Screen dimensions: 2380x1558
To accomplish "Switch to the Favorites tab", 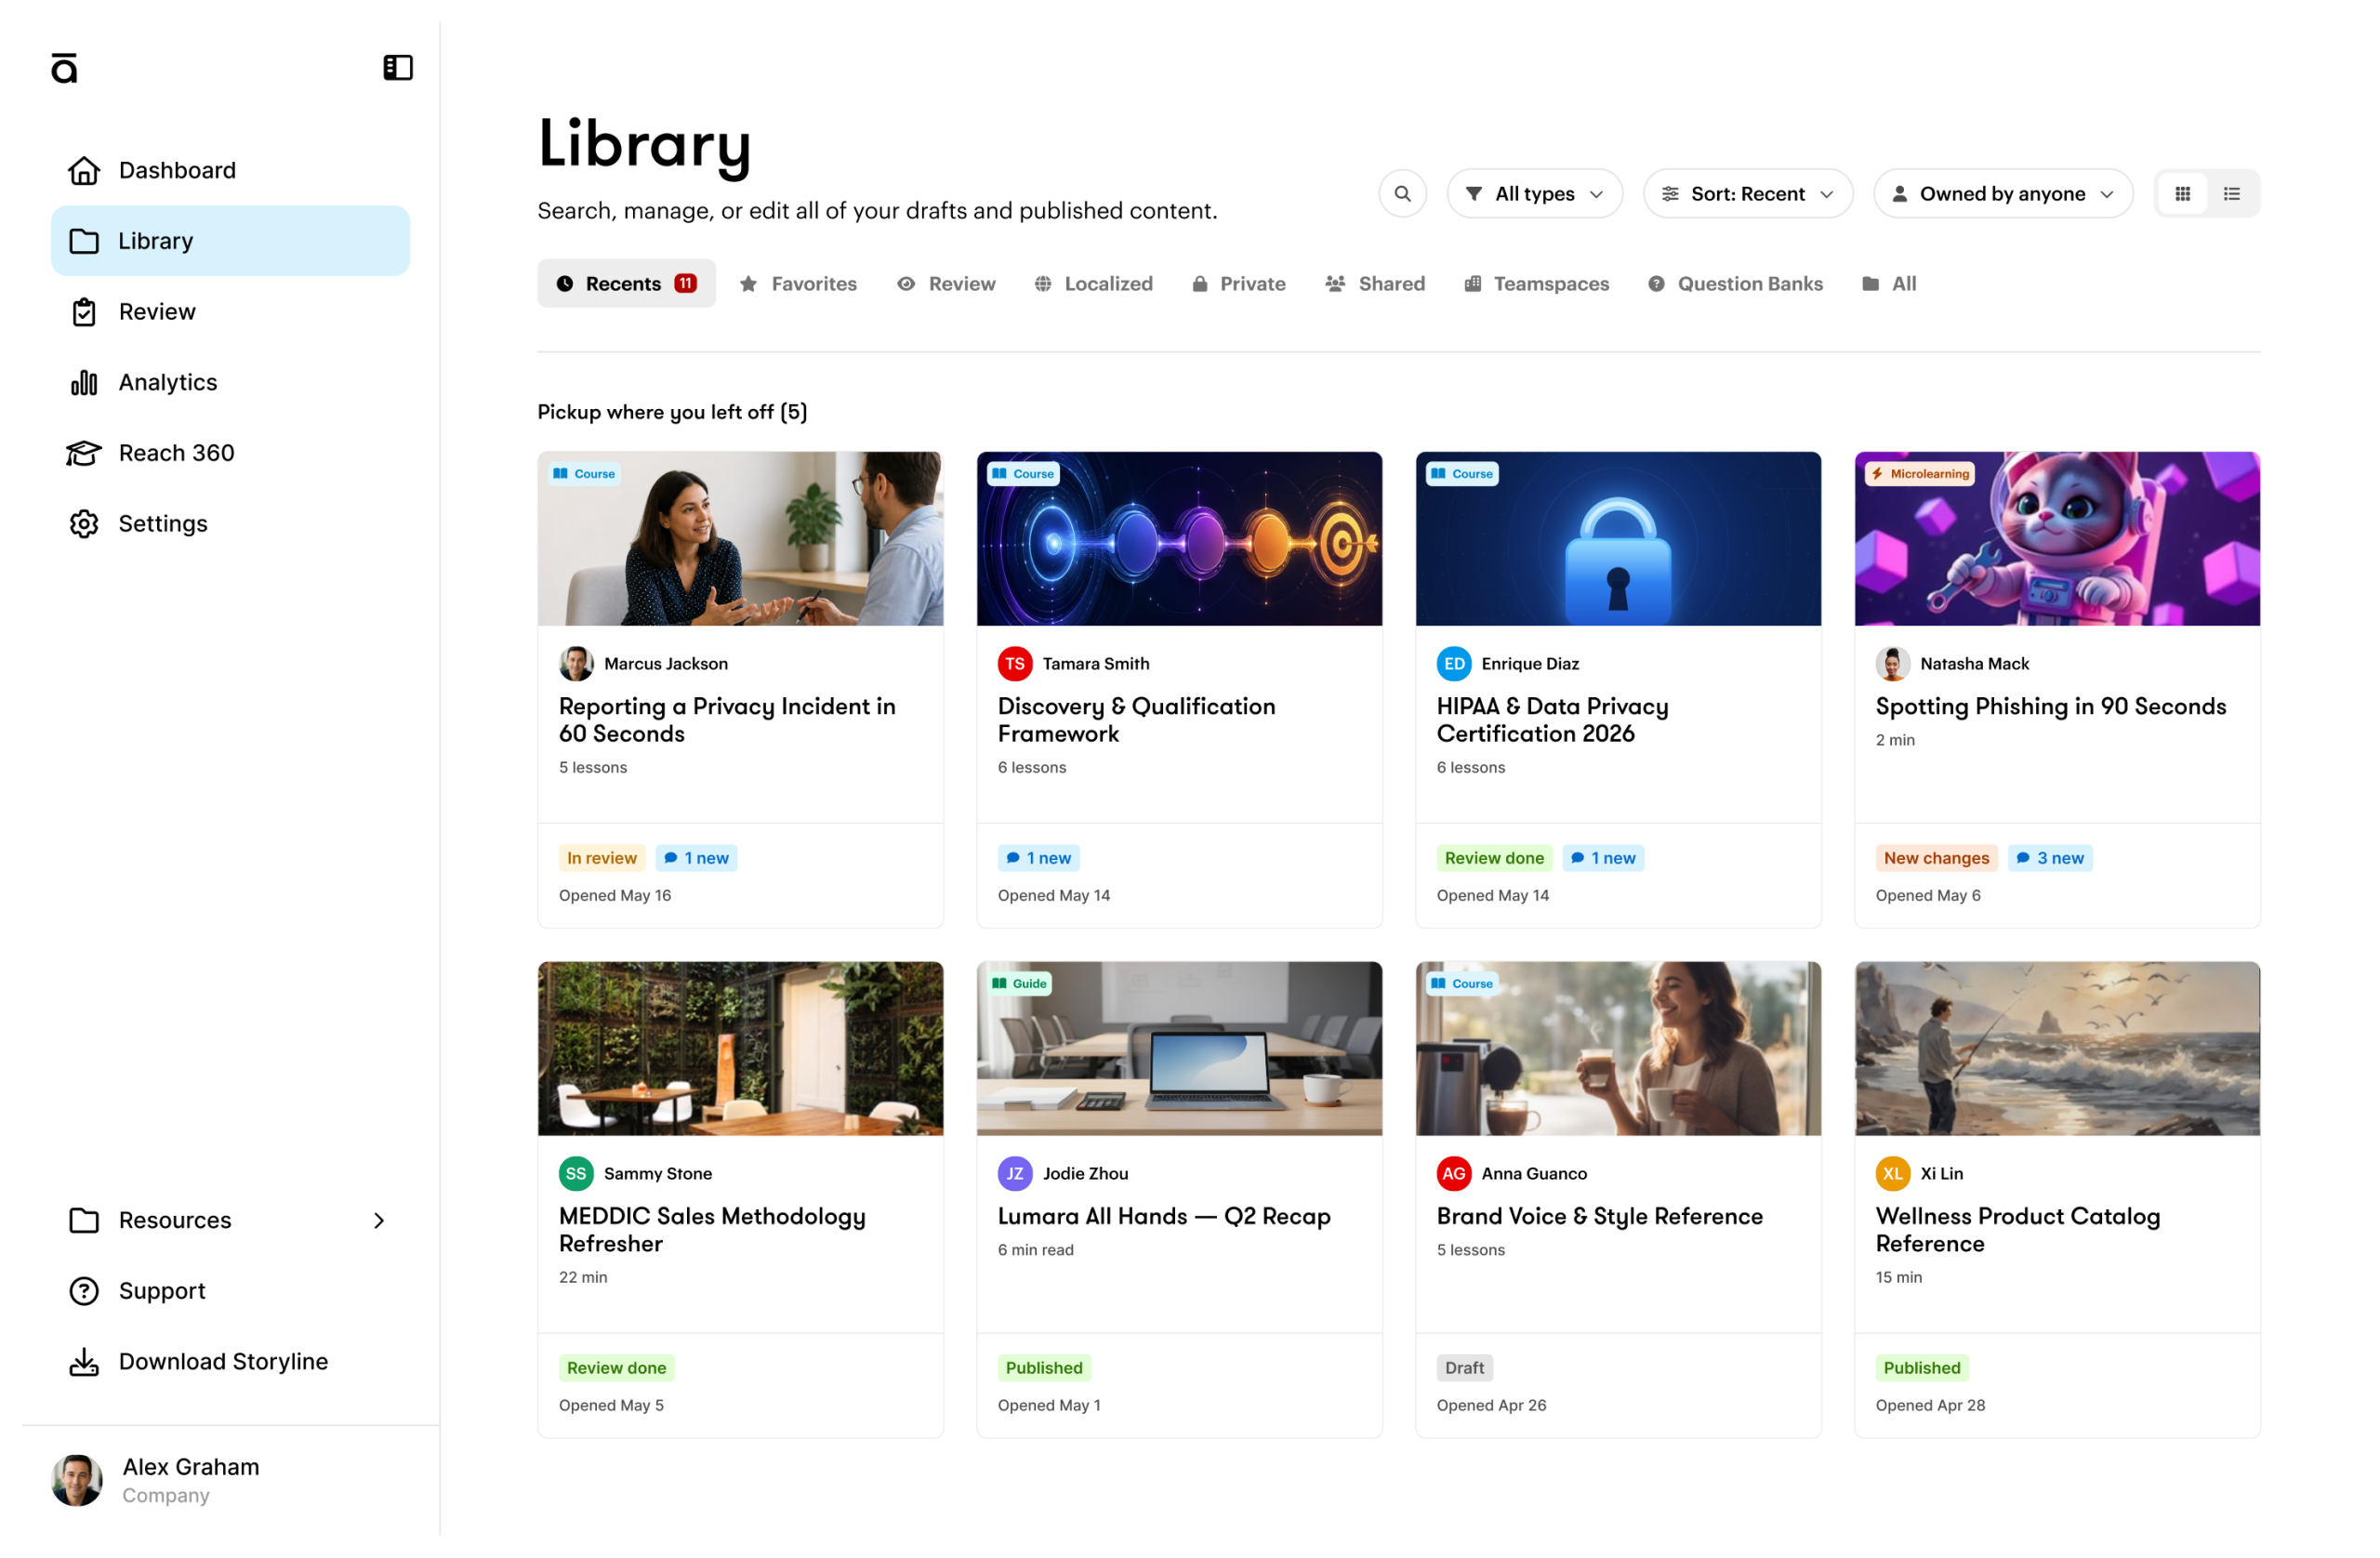I will [798, 284].
